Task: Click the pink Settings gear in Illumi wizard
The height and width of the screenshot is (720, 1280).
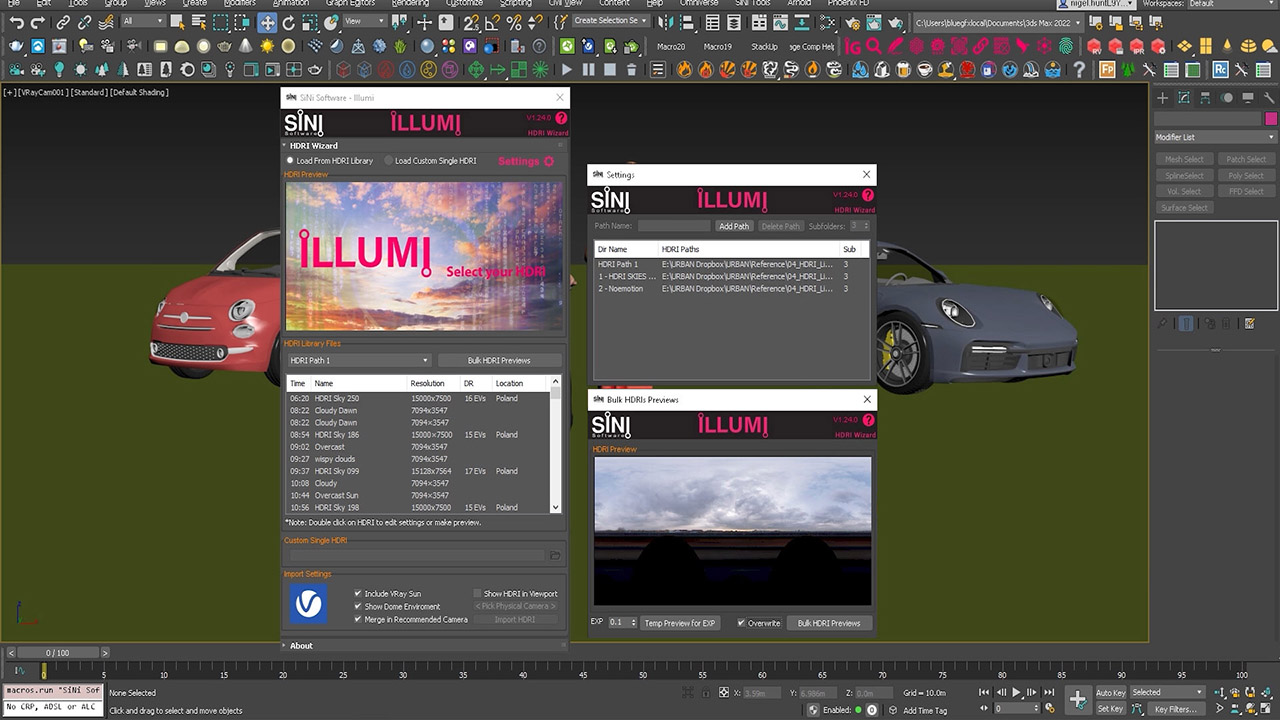Action: point(548,161)
